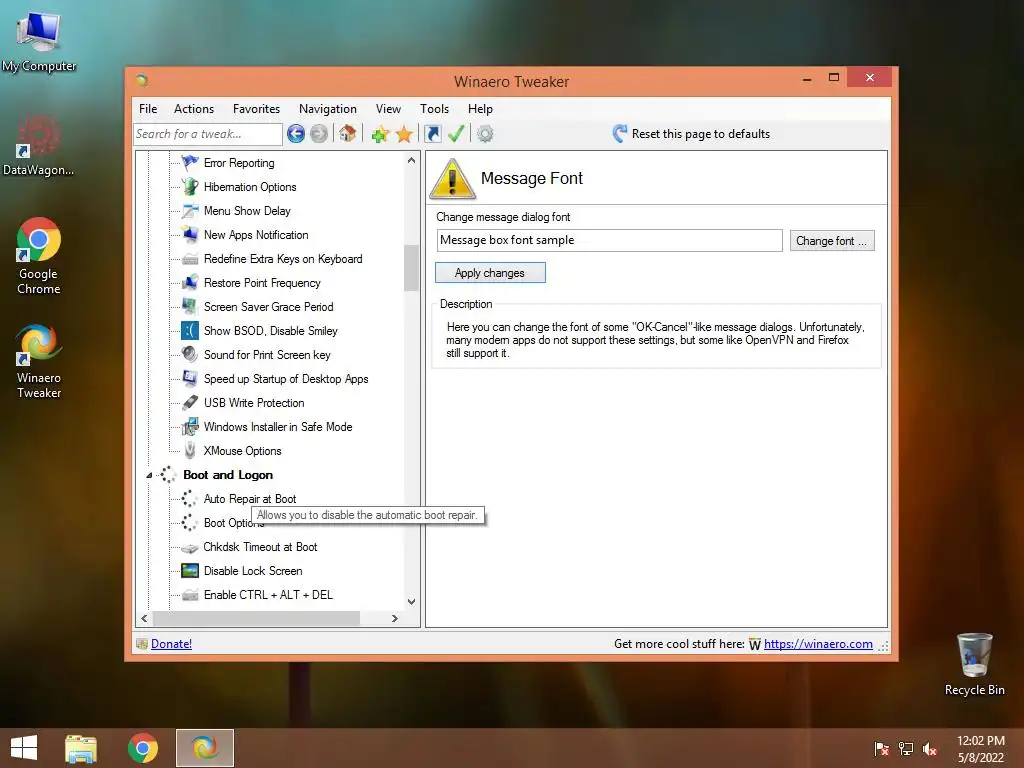The width and height of the screenshot is (1024, 768).
Task: Click the Enable CTRL + ALT + DEL icon
Action: pos(190,595)
